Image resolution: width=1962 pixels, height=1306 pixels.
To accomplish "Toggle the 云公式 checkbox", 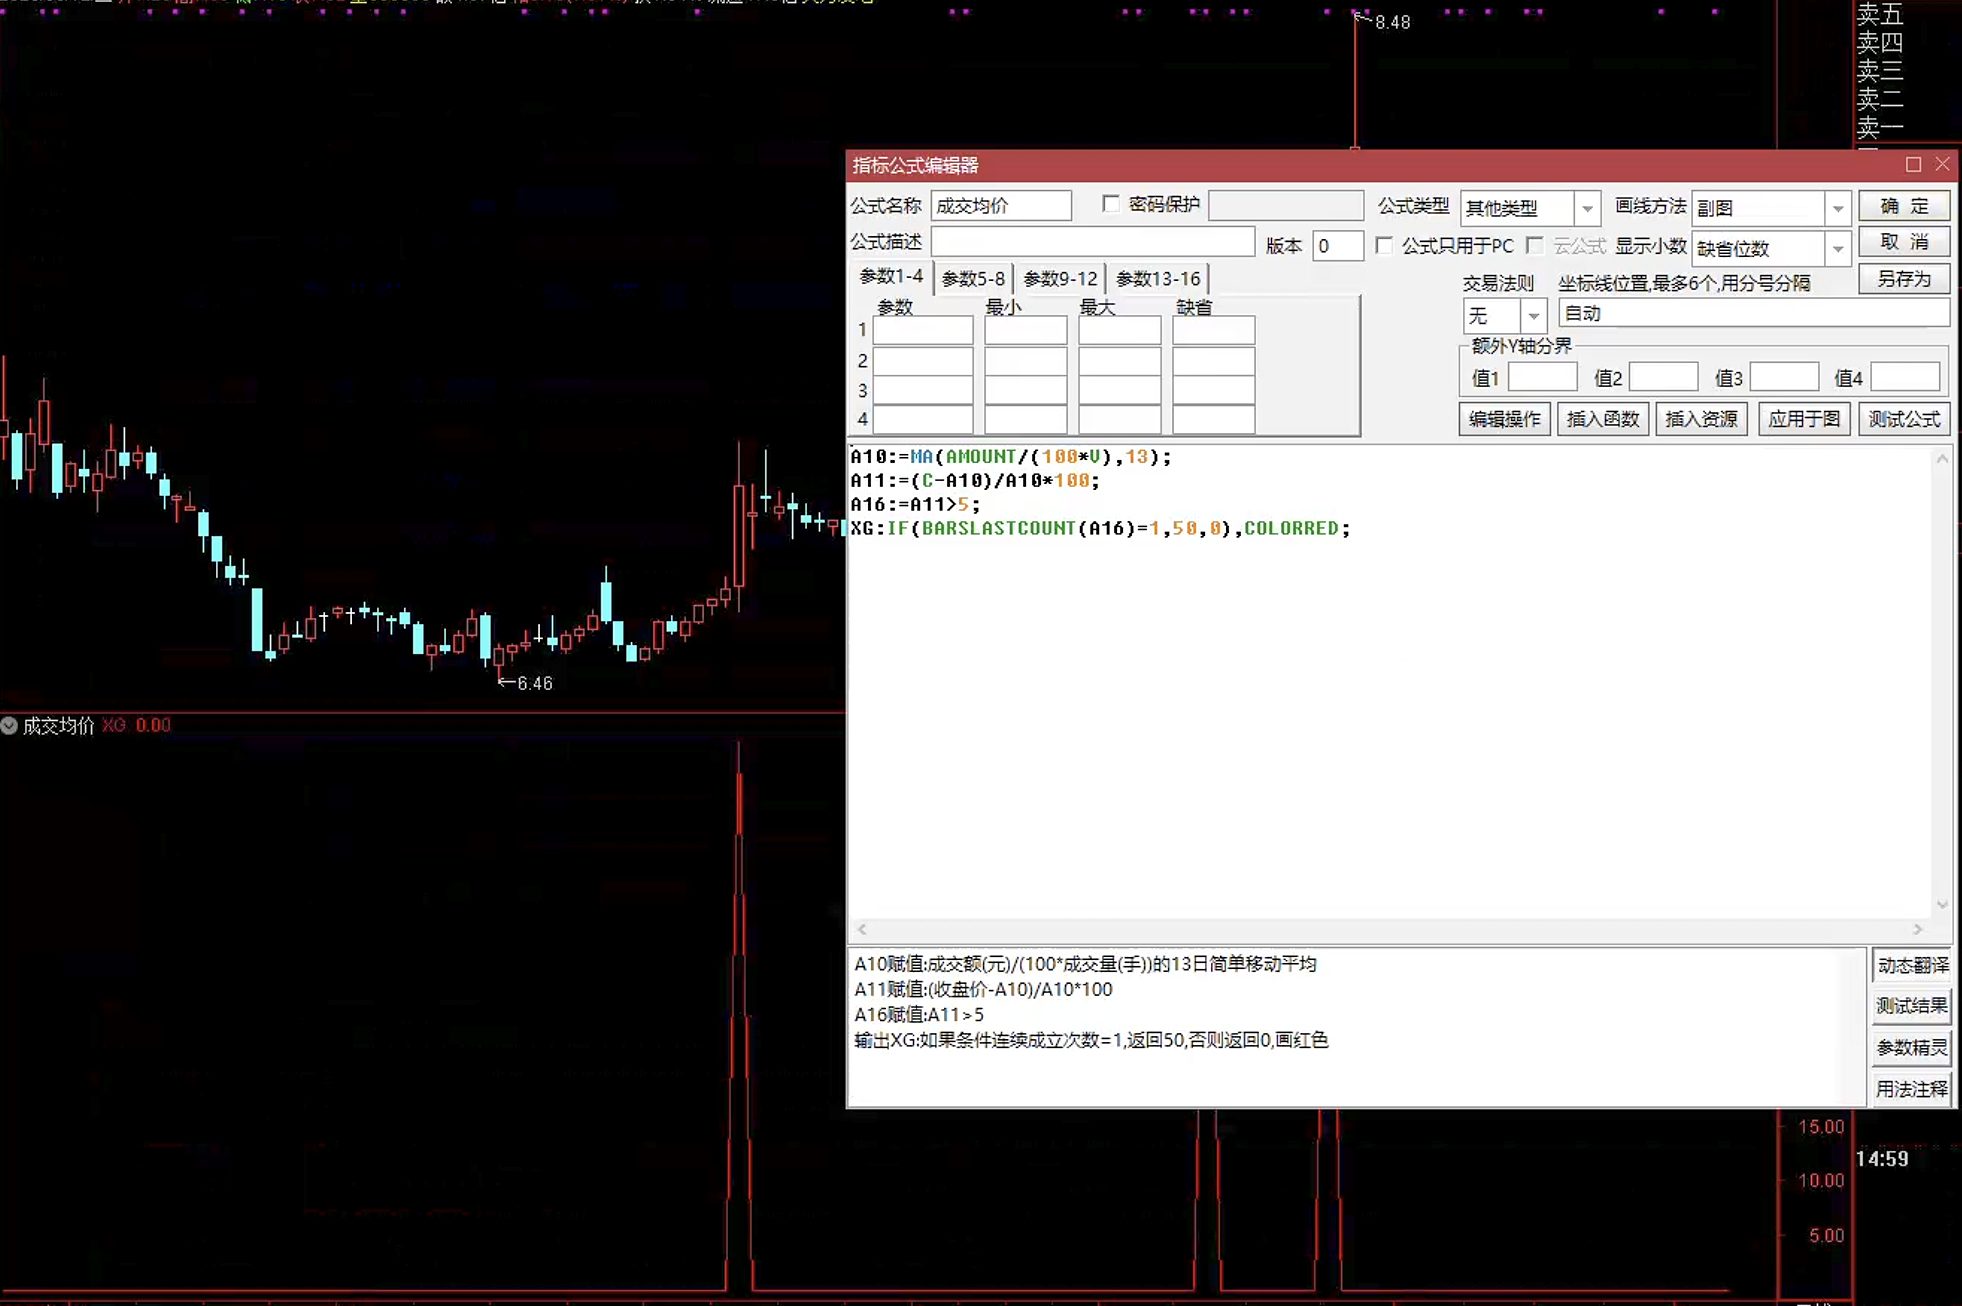I will (x=1535, y=245).
